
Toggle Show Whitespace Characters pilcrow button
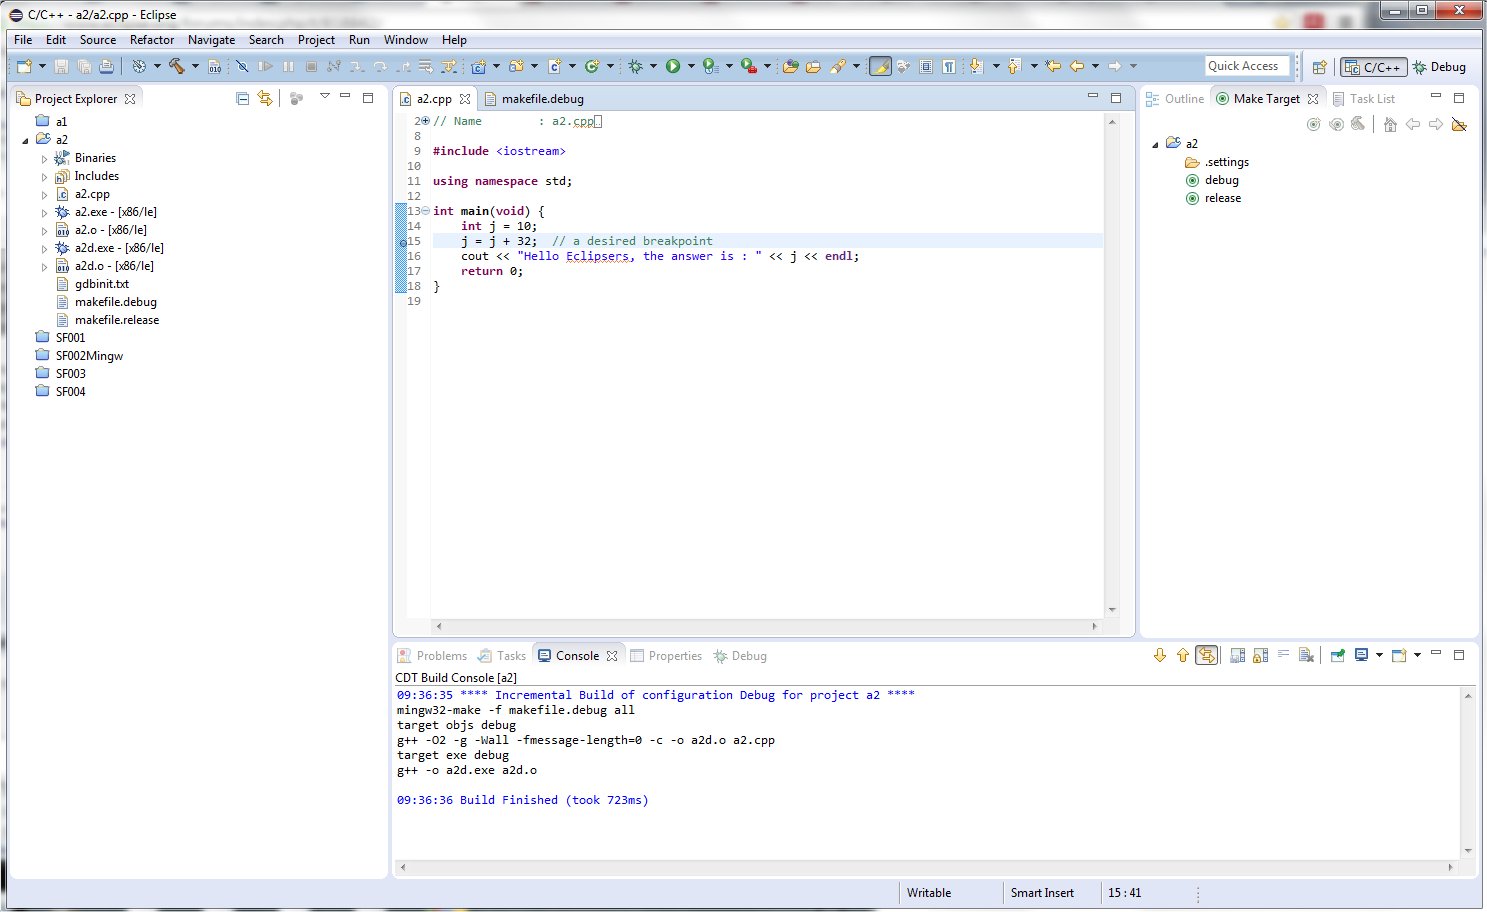(x=949, y=66)
